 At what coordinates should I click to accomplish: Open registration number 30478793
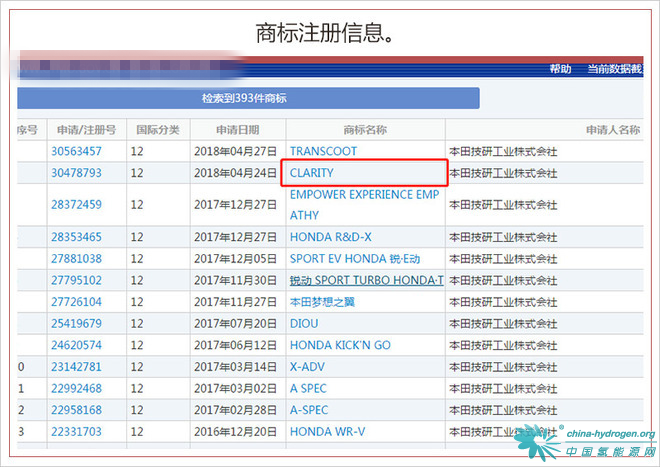pos(76,173)
